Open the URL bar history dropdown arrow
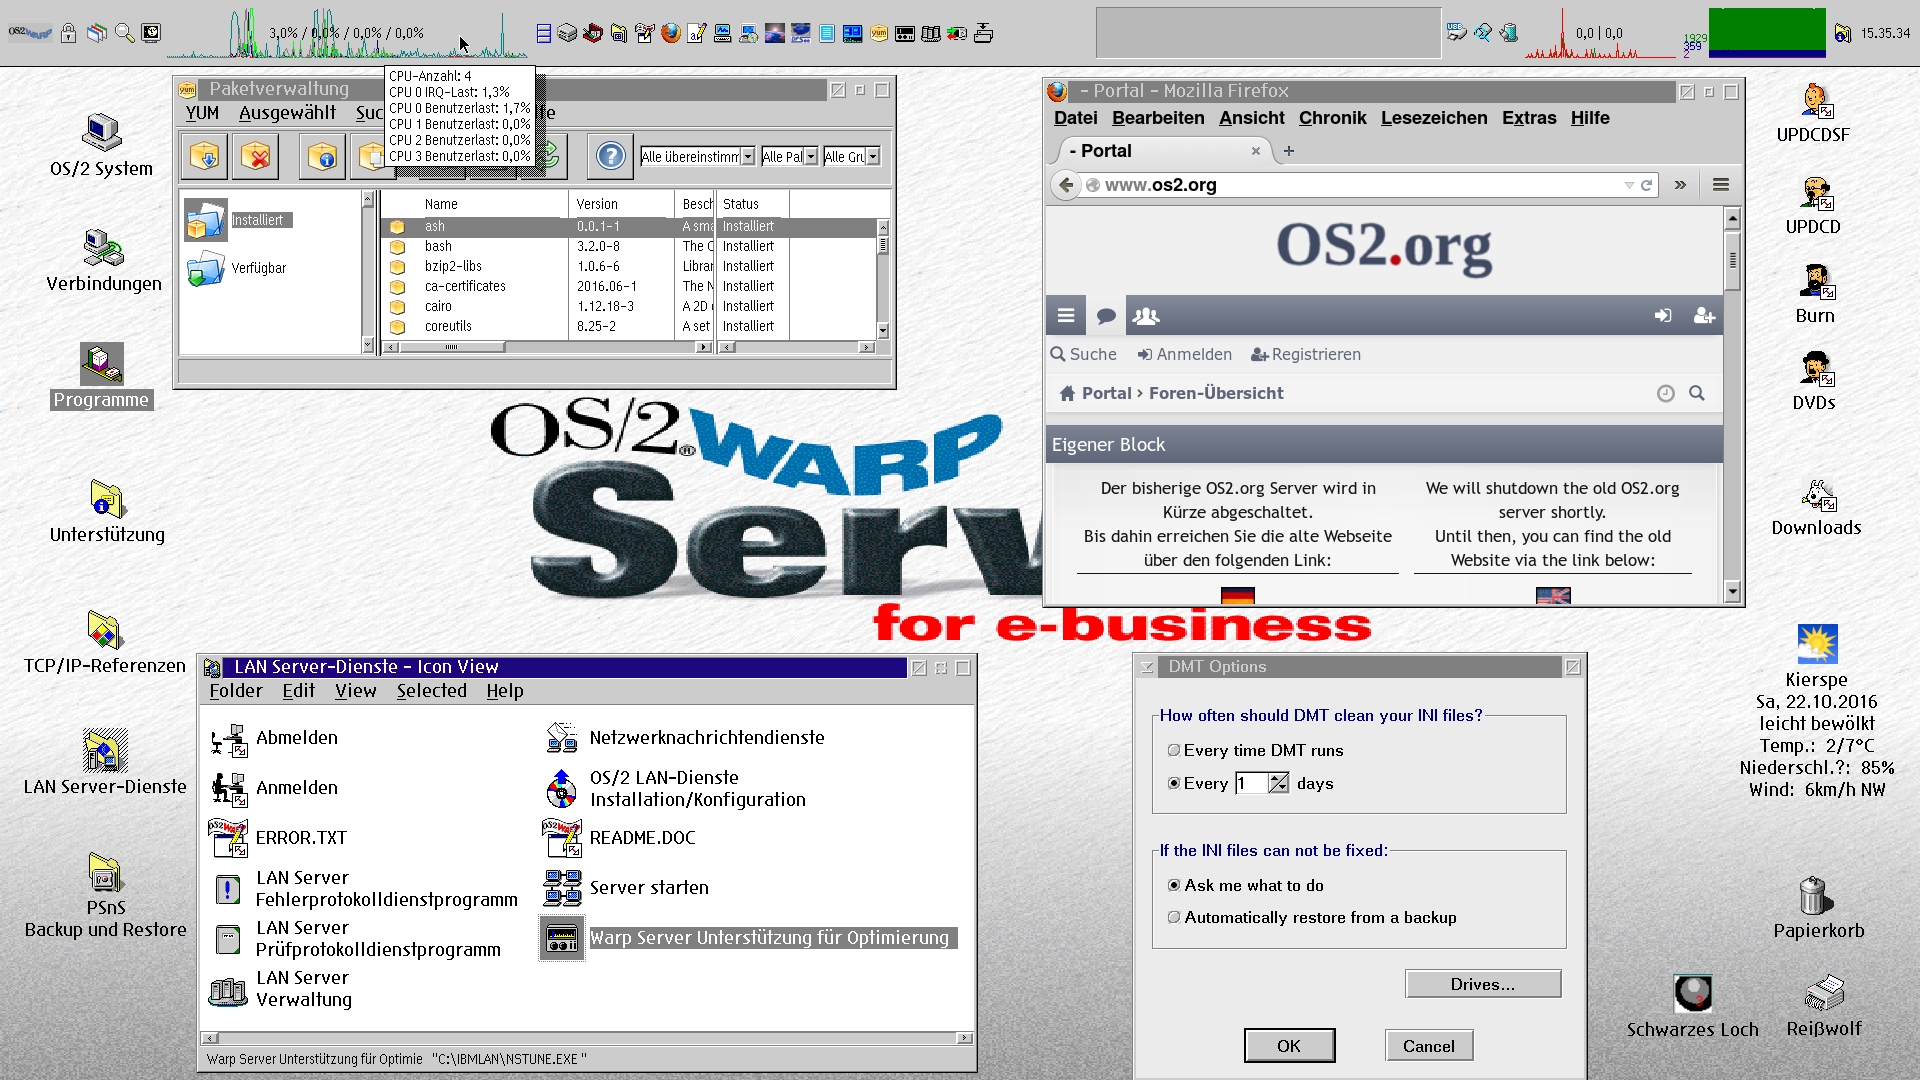The width and height of the screenshot is (1920, 1080). 1628,185
